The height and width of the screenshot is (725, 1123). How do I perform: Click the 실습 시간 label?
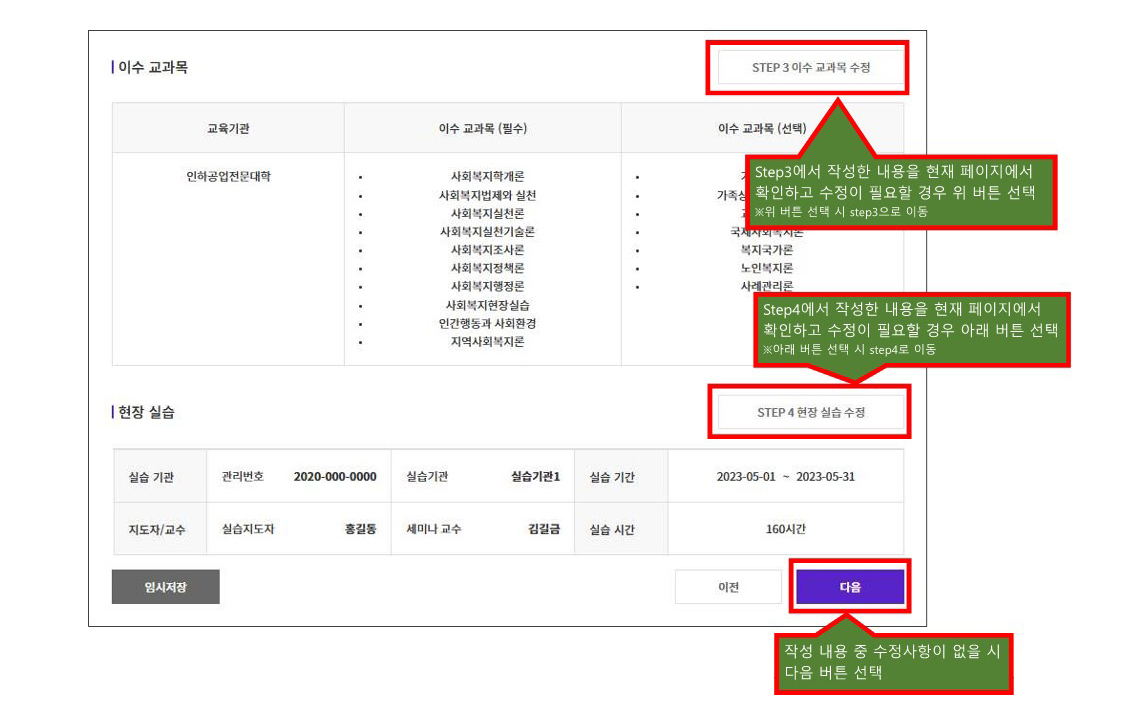612,529
